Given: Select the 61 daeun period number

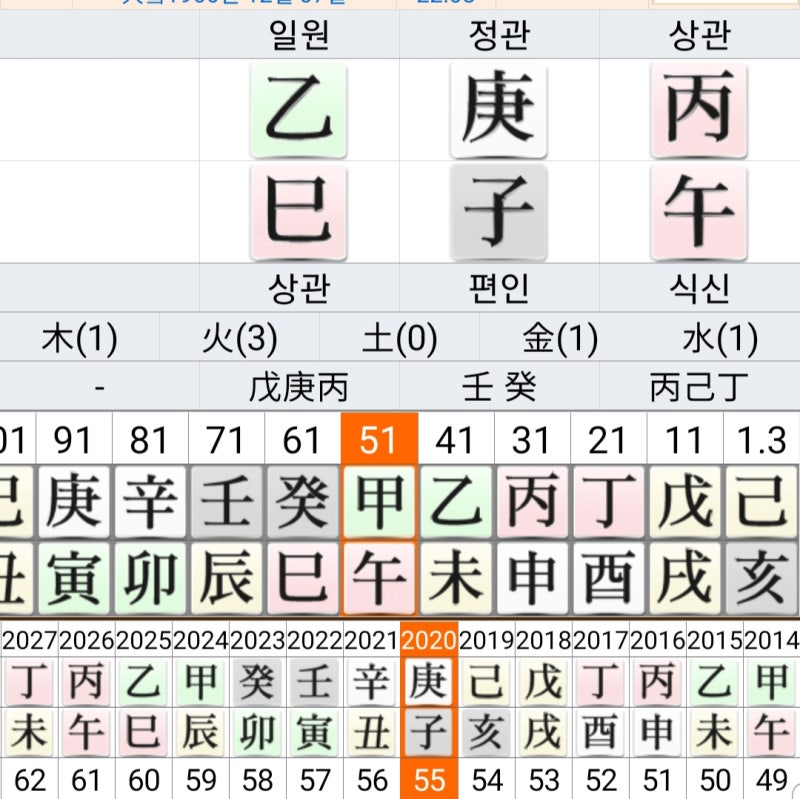Looking at the screenshot, I should coord(303,439).
